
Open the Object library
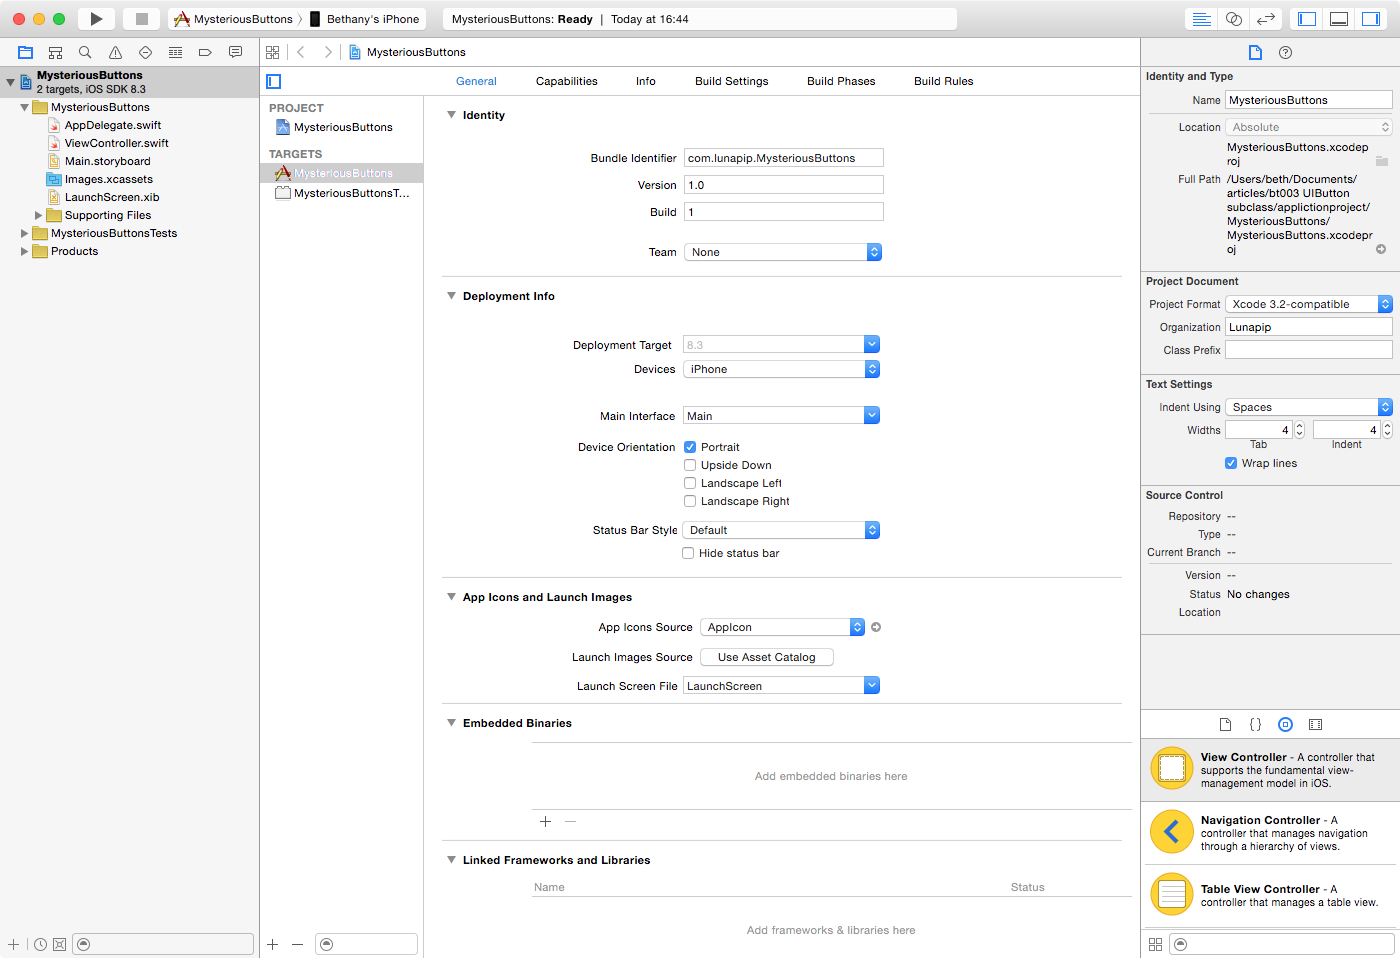point(1286,724)
